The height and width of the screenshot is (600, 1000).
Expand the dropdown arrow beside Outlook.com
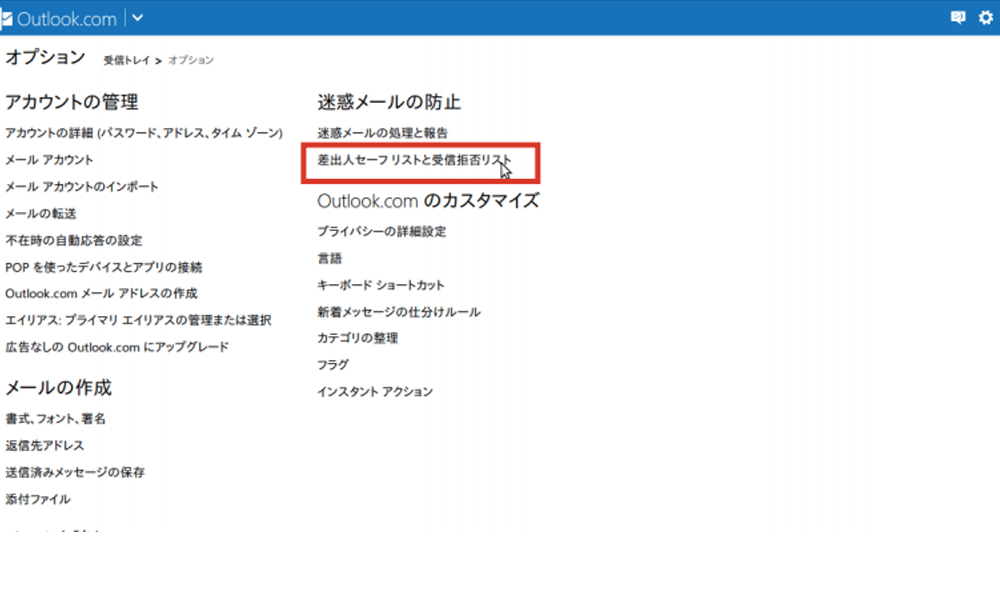point(137,18)
